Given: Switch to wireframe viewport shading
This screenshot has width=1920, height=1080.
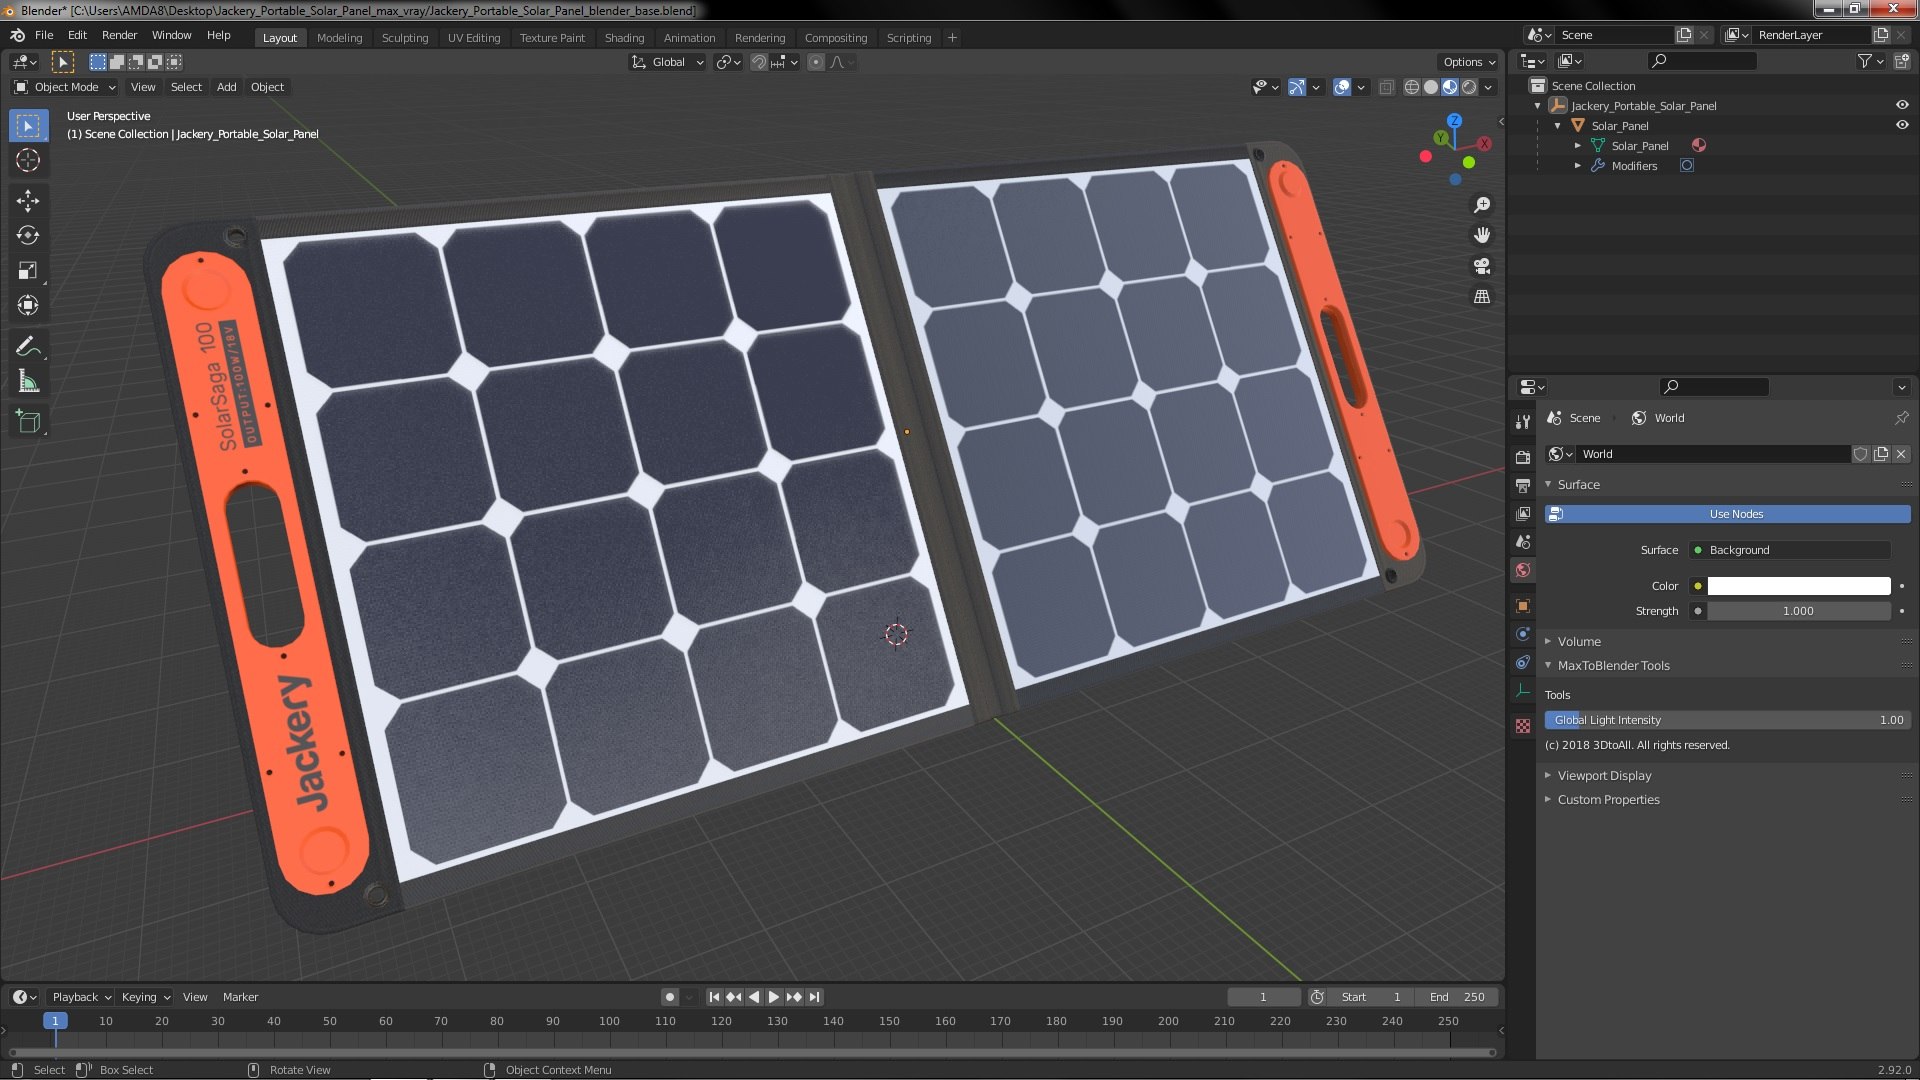Looking at the screenshot, I should 1412,87.
